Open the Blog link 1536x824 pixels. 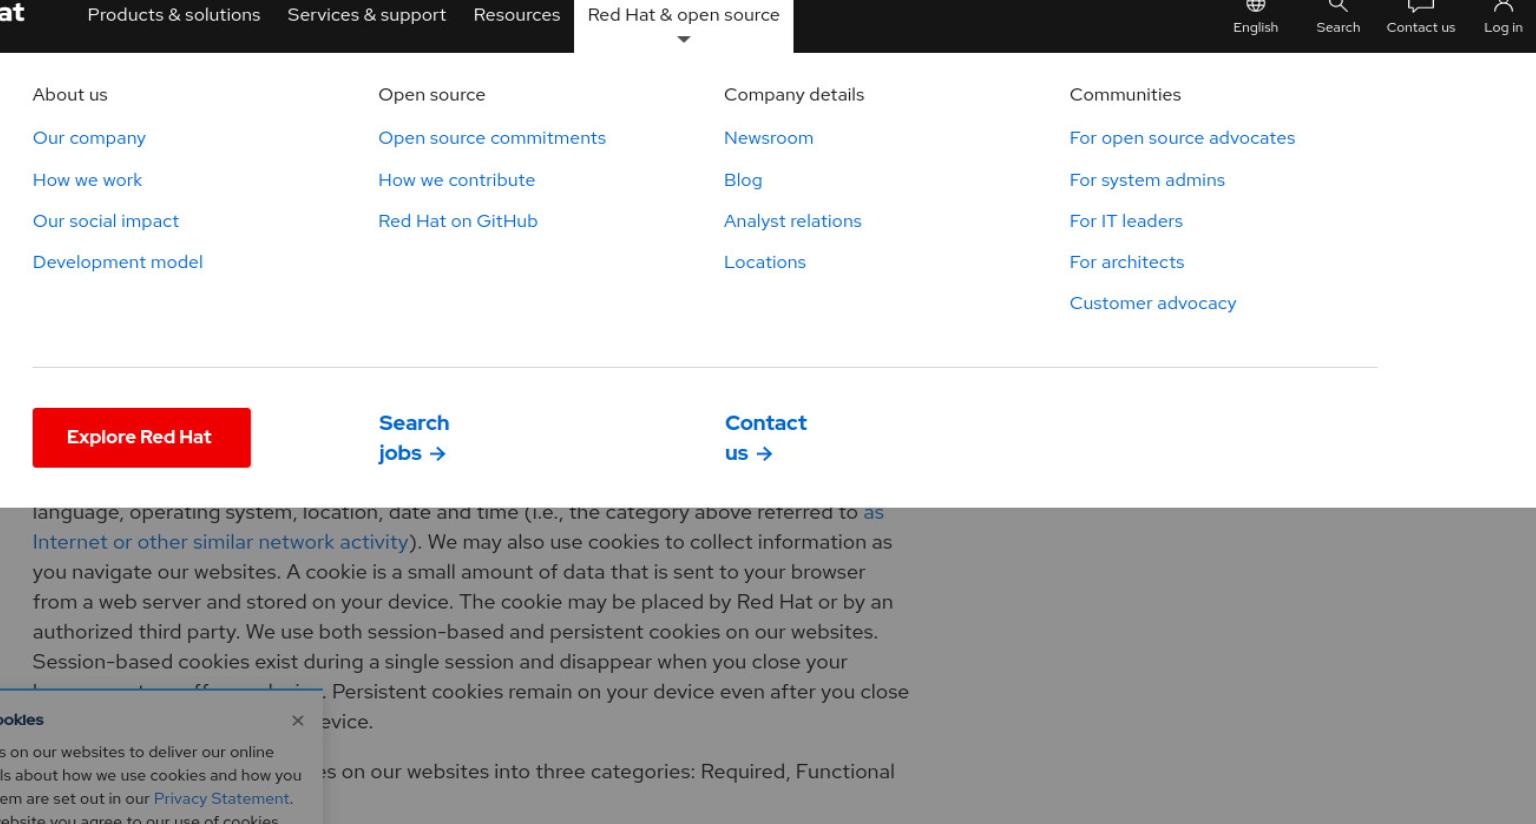pos(743,180)
